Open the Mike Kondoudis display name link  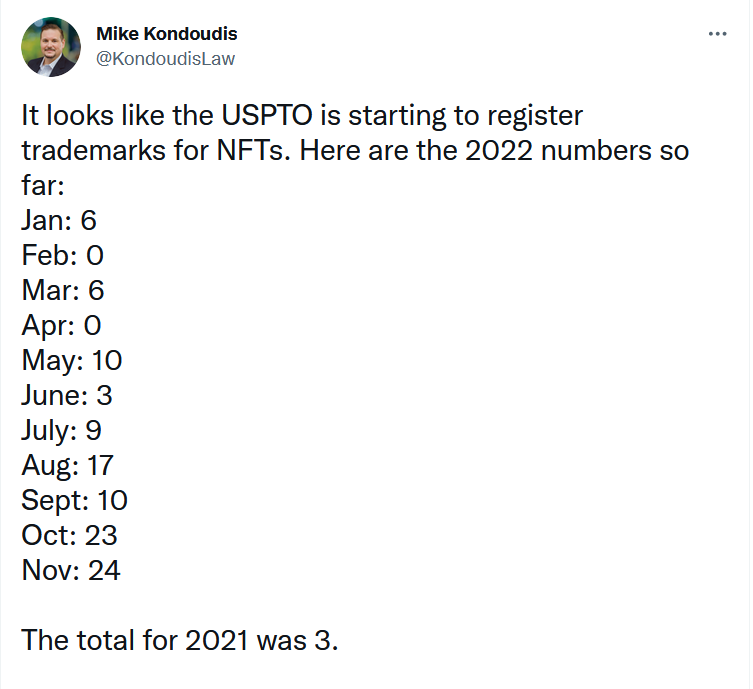tap(167, 35)
